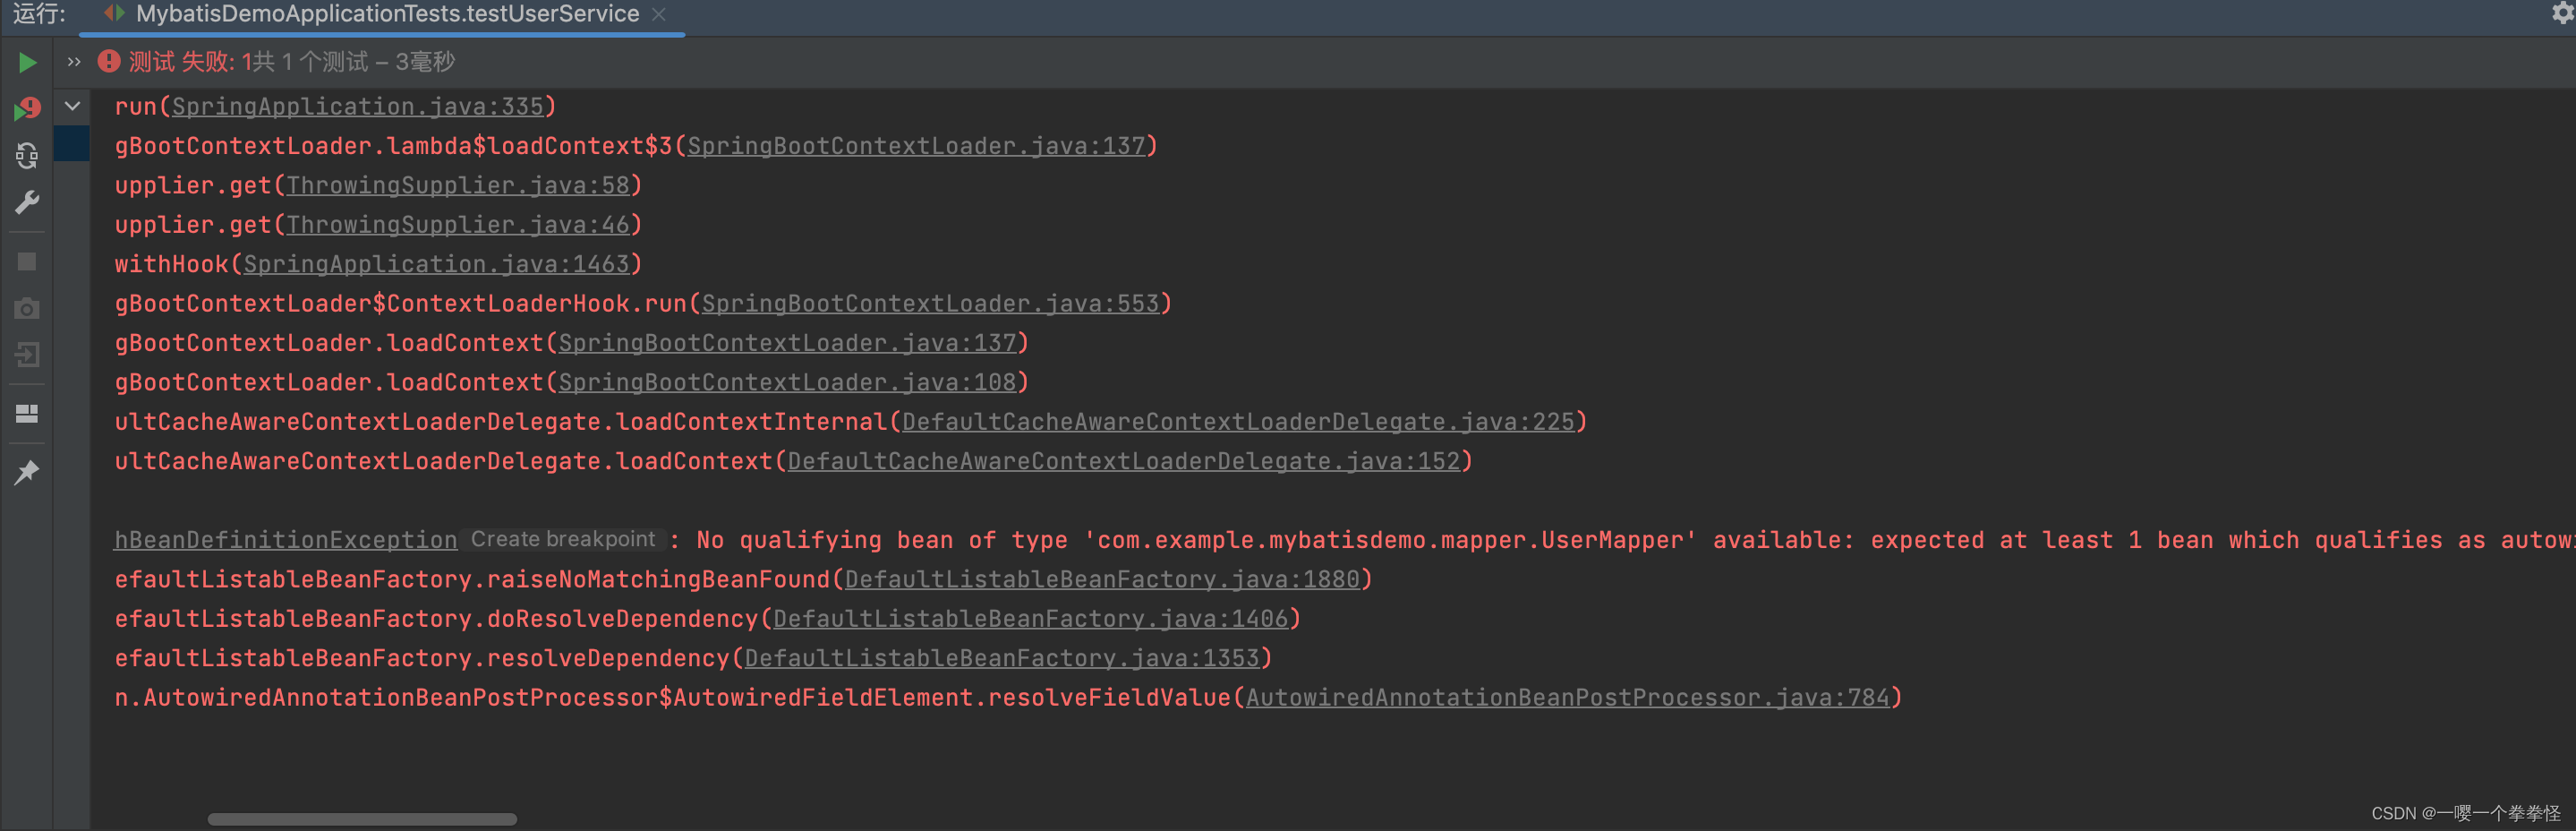Select the highlighted test tree row
This screenshot has height=831, width=2576.
(72, 144)
